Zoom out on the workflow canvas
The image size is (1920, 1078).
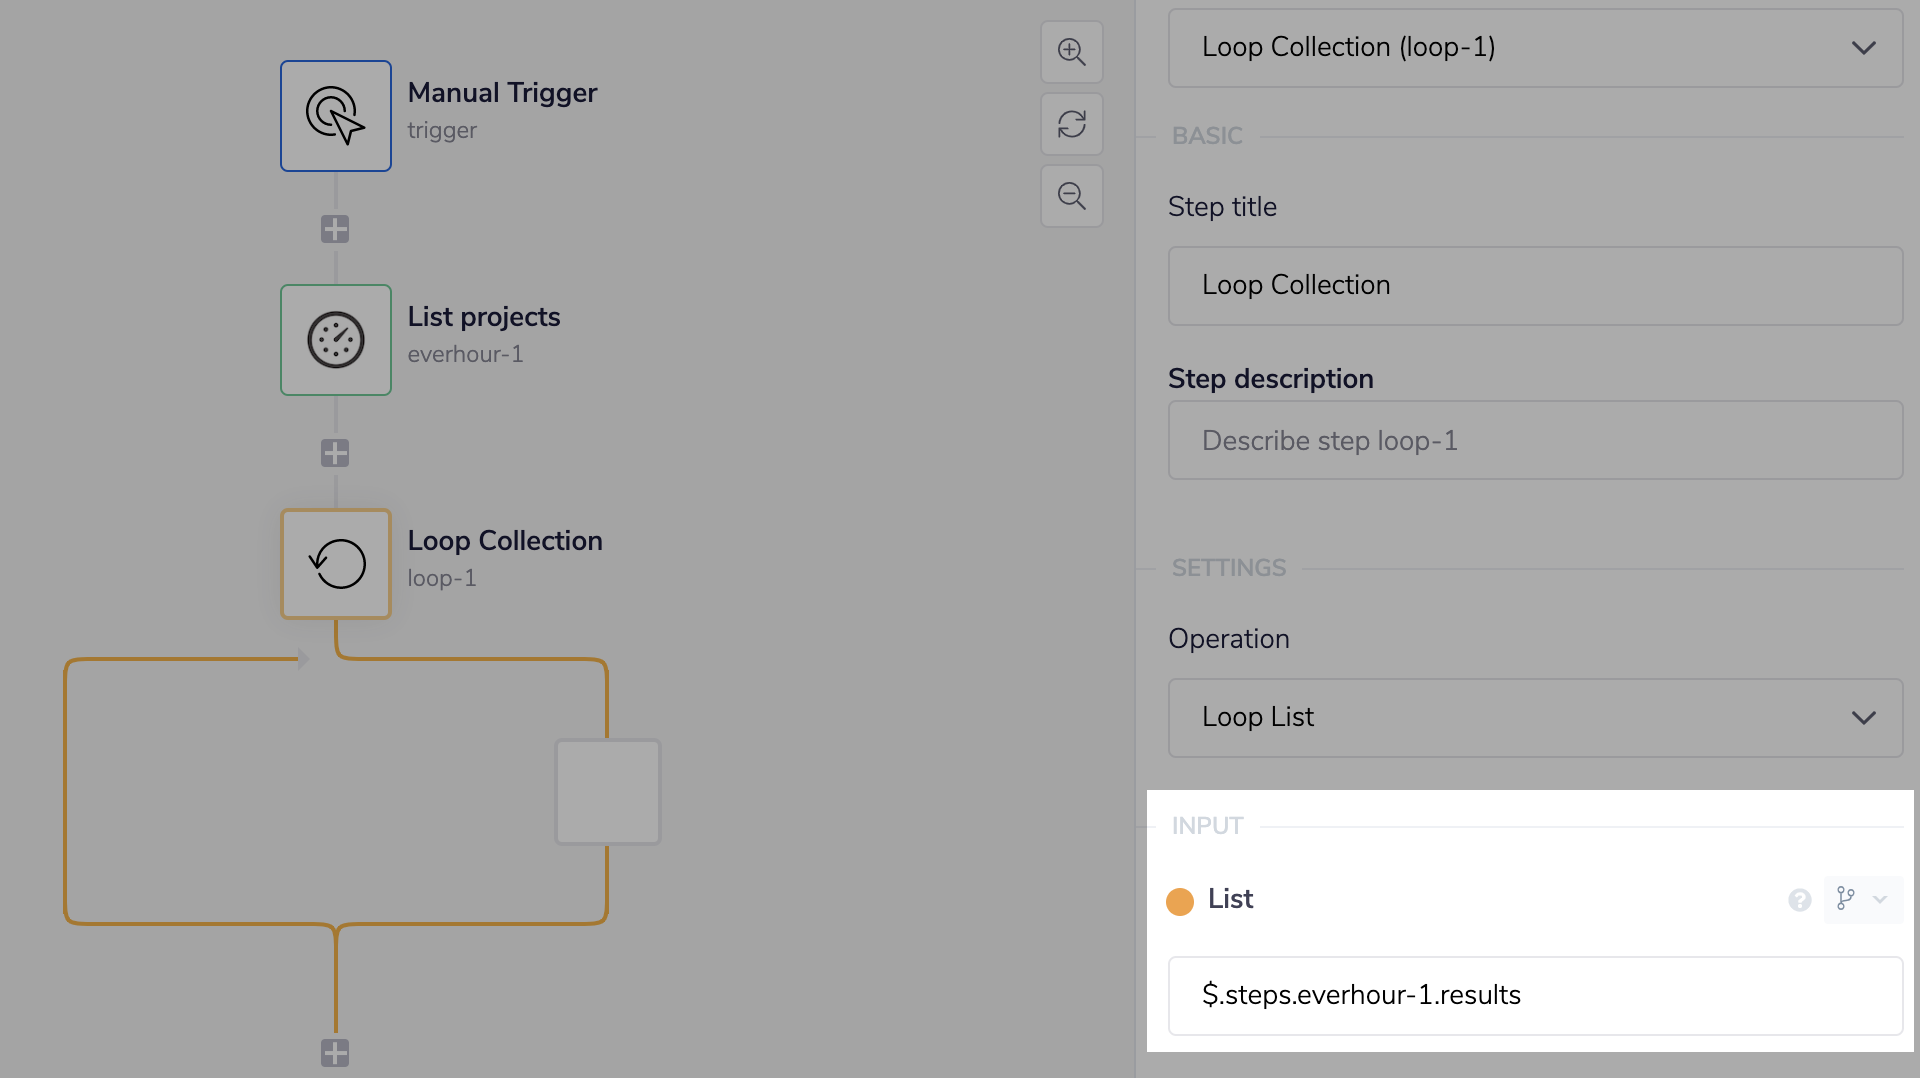pos(1071,196)
